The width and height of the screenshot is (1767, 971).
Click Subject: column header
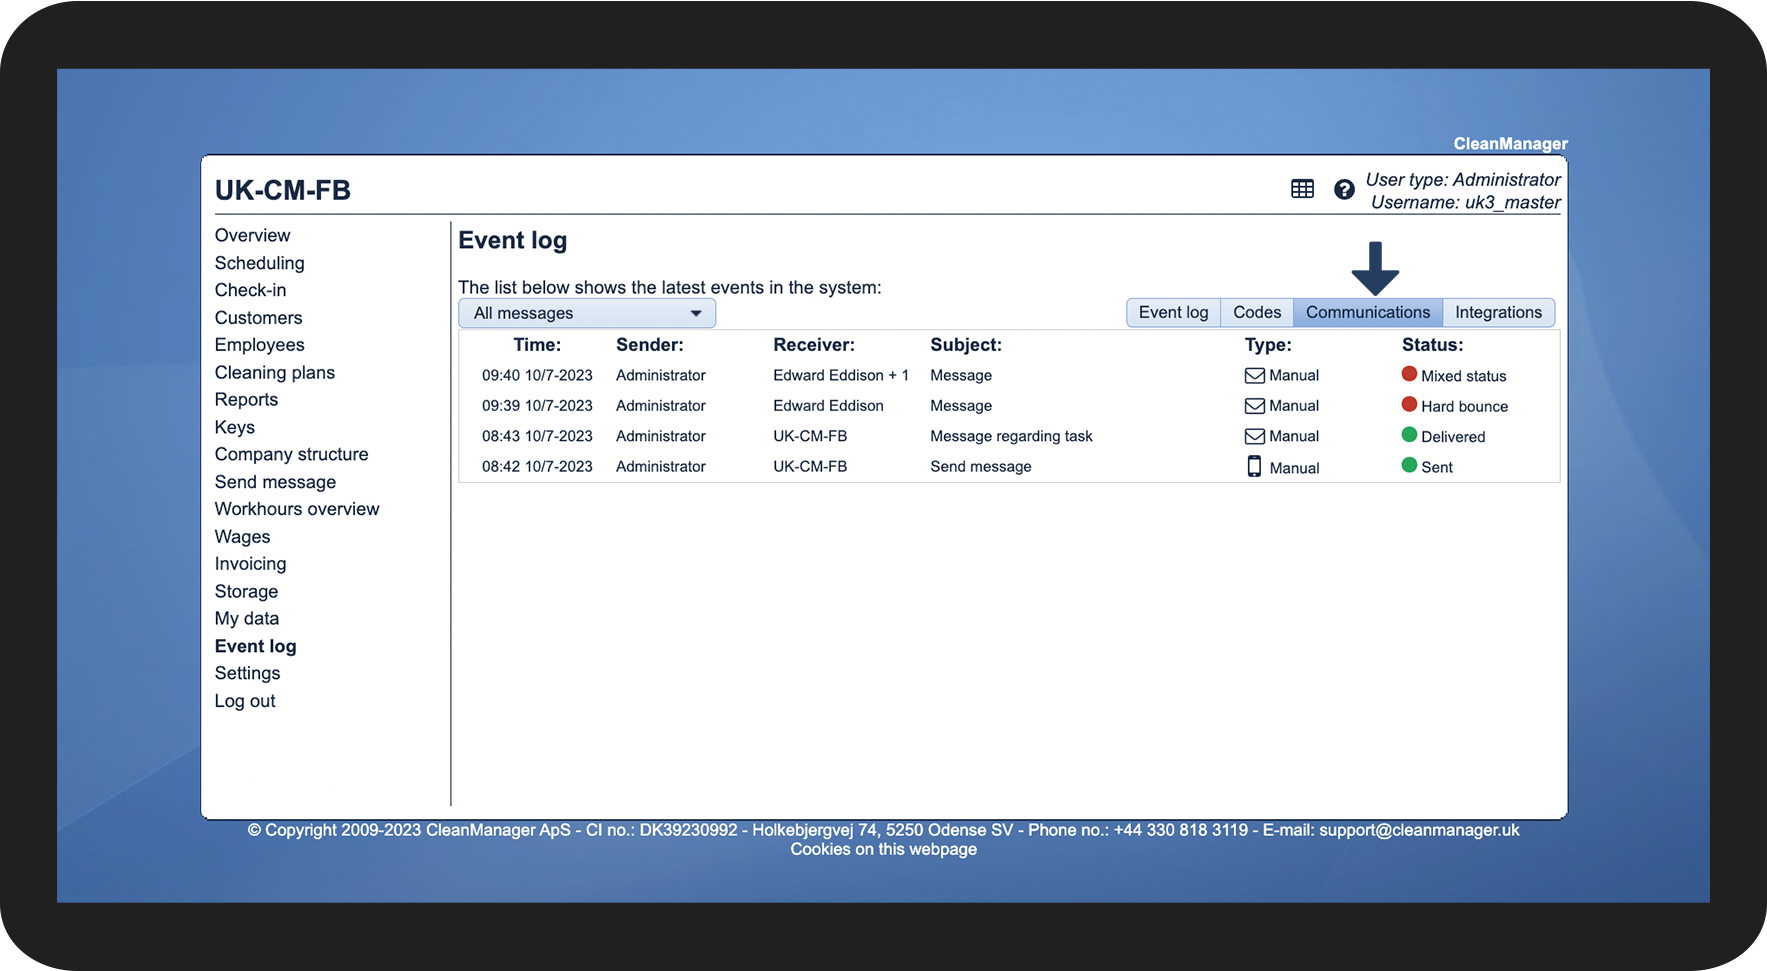(966, 345)
